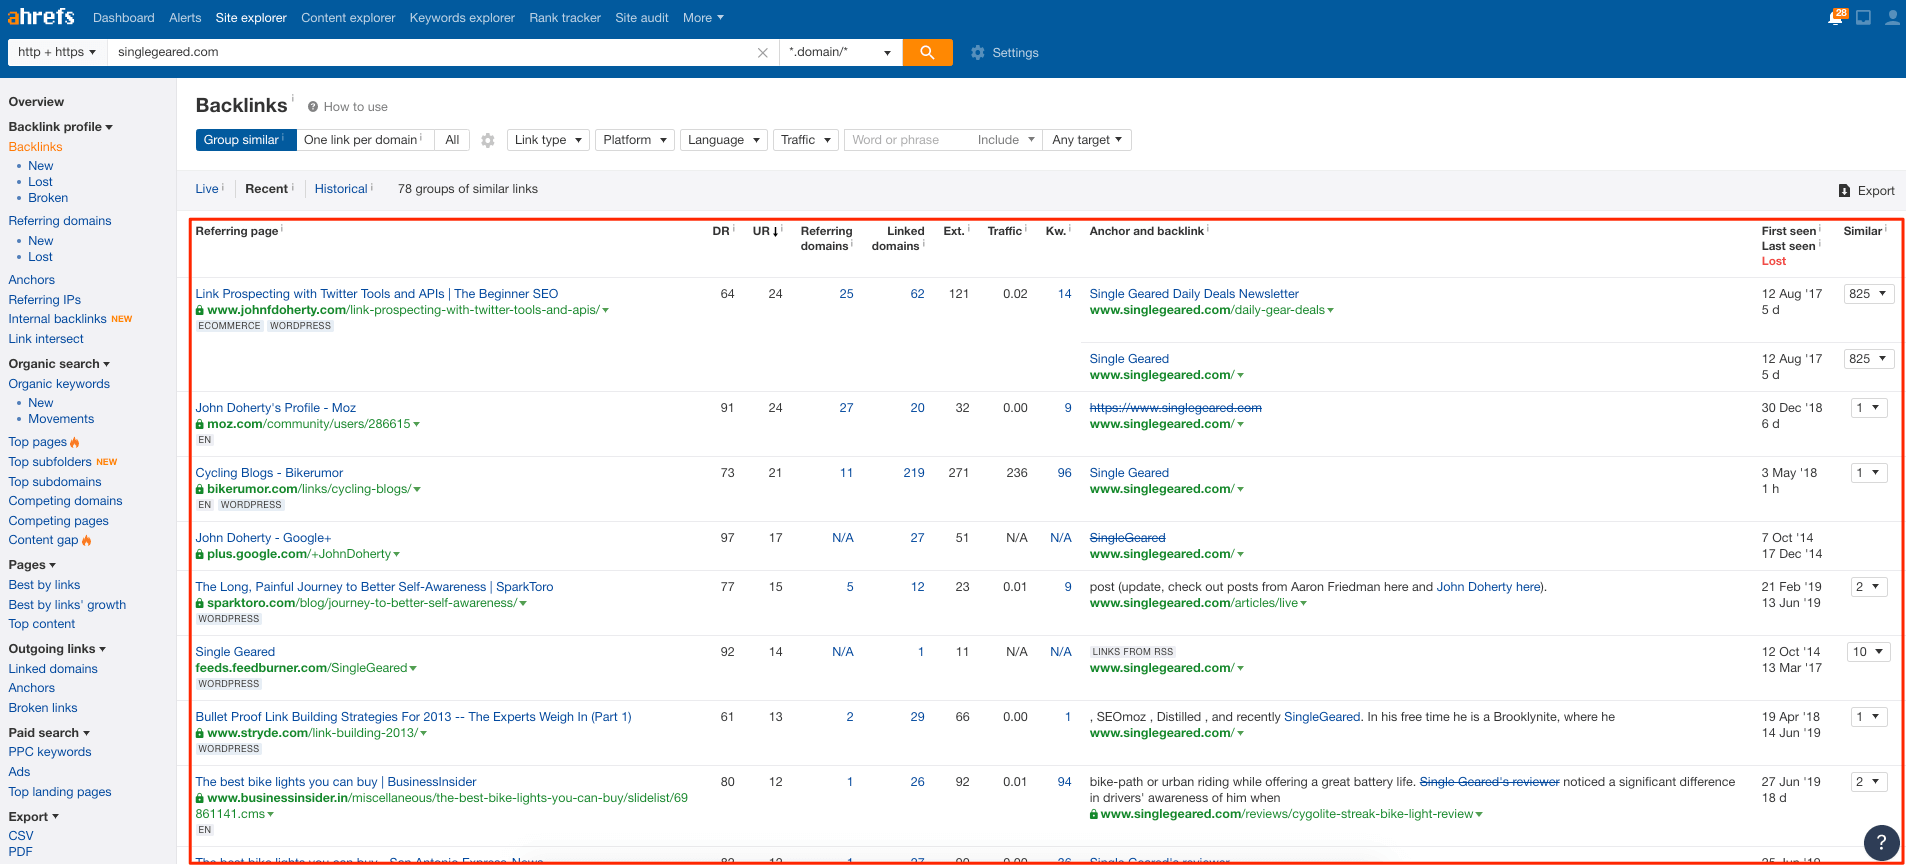
Task: Open Broken under Backlinks in sidebar
Action: tap(48, 198)
